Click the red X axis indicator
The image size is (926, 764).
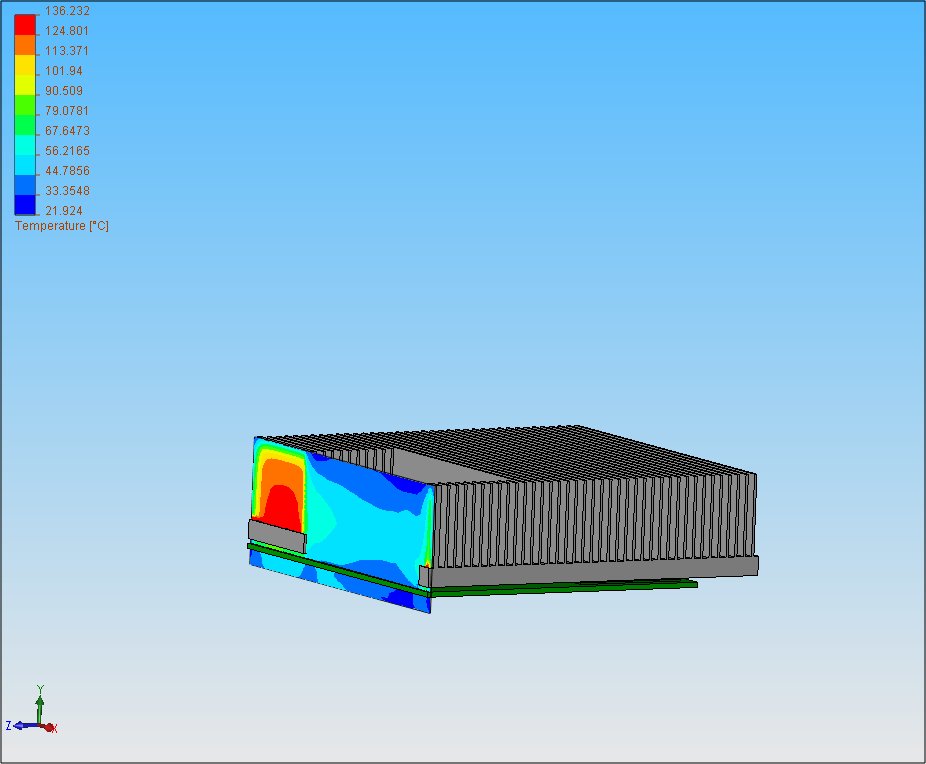pos(50,728)
